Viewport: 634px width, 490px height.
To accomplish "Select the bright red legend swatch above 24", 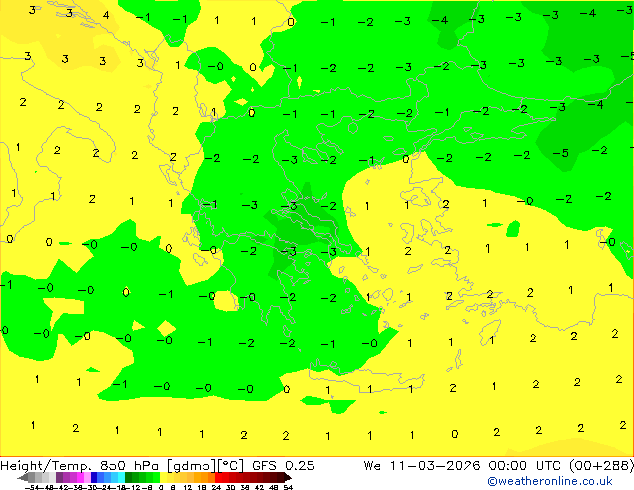I will [x=218, y=477].
